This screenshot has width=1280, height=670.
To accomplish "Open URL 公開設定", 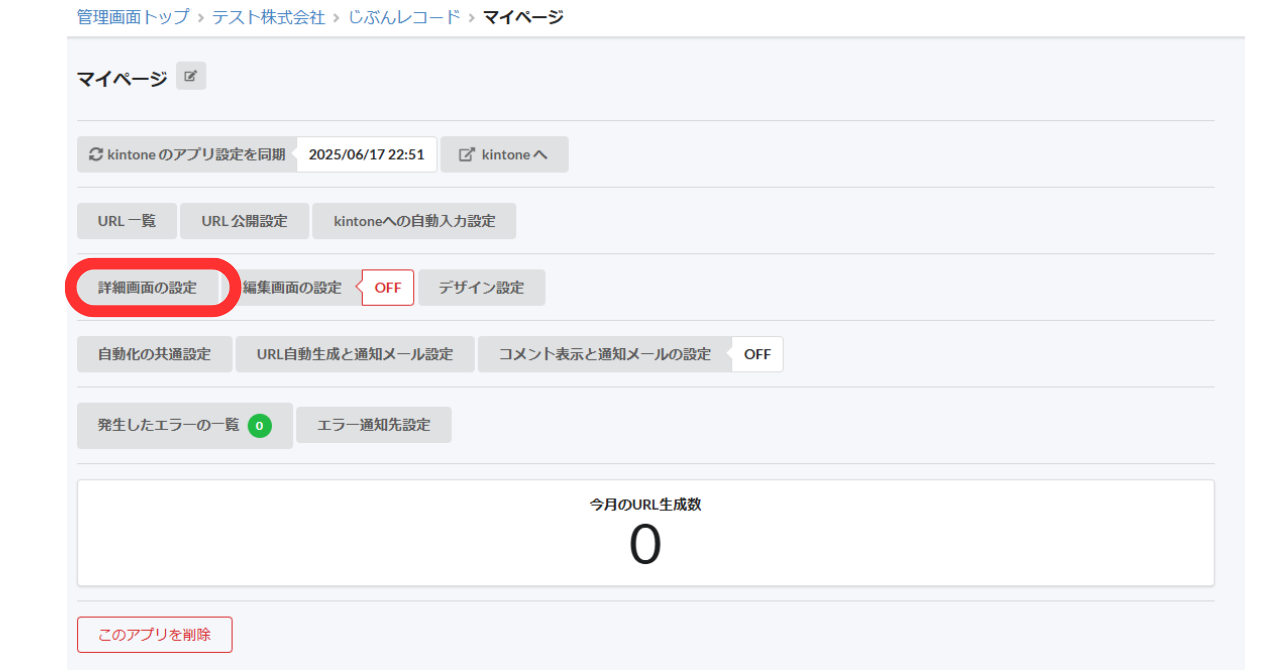I will [x=244, y=221].
